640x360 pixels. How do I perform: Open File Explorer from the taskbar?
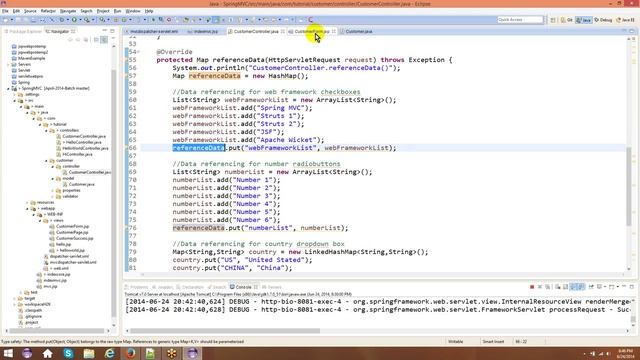point(89,353)
